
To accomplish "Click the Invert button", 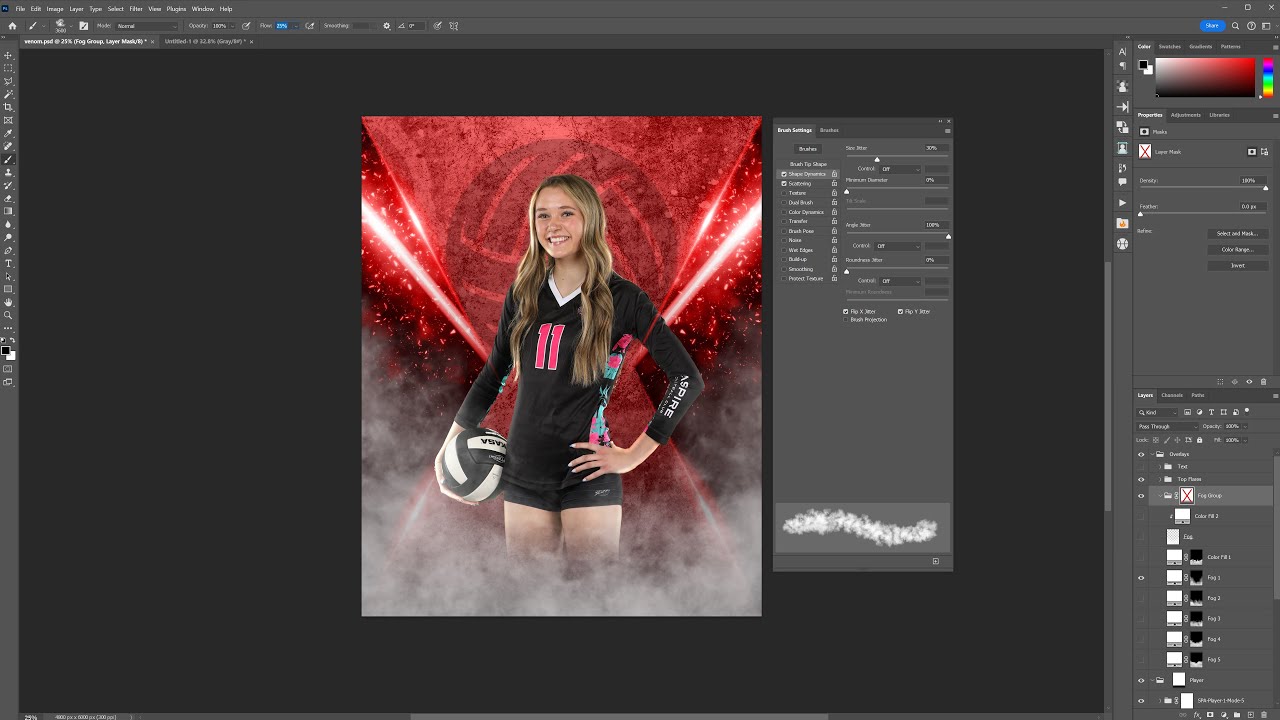I will tap(1237, 265).
